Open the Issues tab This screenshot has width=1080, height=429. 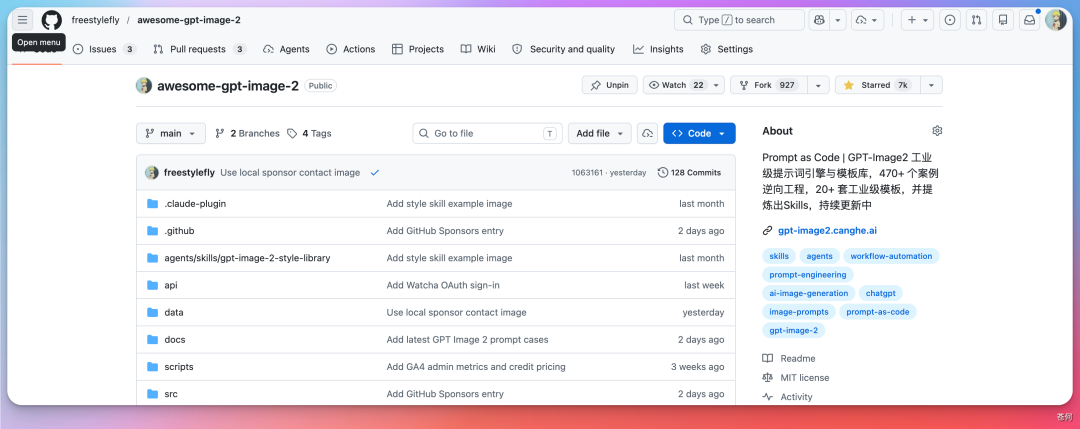tap(105, 49)
